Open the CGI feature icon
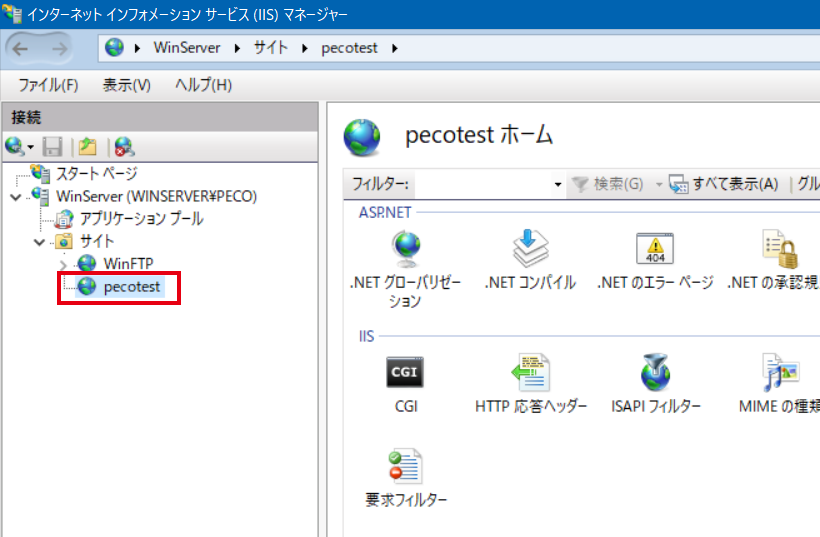Image resolution: width=820 pixels, height=537 pixels. pos(405,374)
